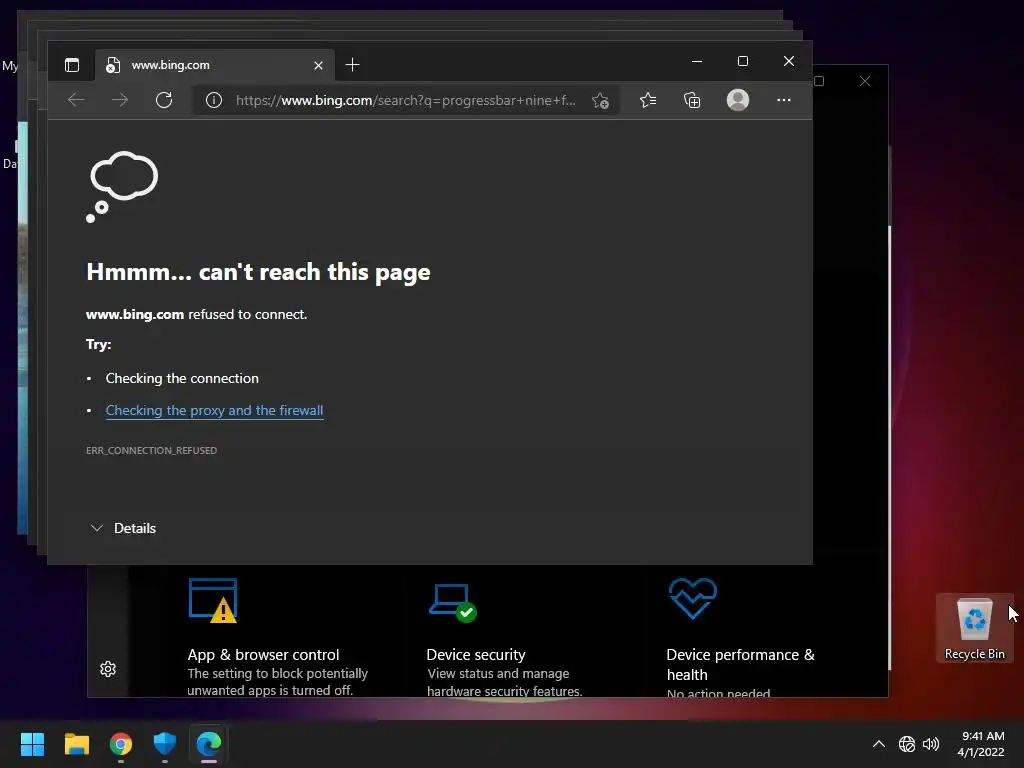1024x768 pixels.
Task: Open Checking the proxy and the firewall link
Action: (x=214, y=410)
